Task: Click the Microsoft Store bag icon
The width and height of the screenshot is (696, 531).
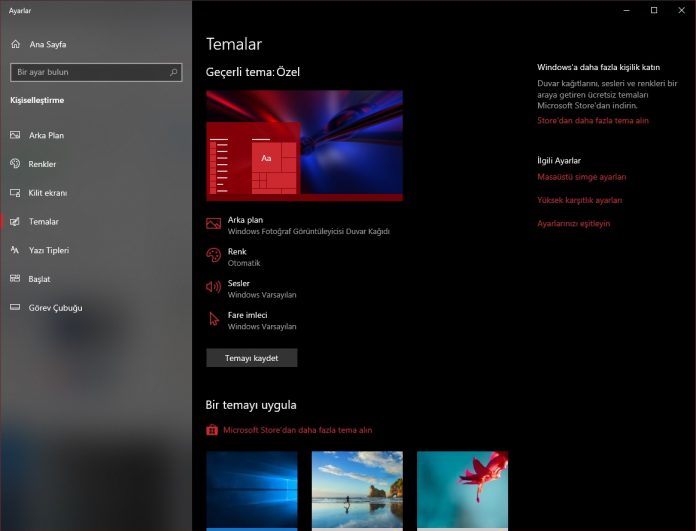Action: coord(212,430)
